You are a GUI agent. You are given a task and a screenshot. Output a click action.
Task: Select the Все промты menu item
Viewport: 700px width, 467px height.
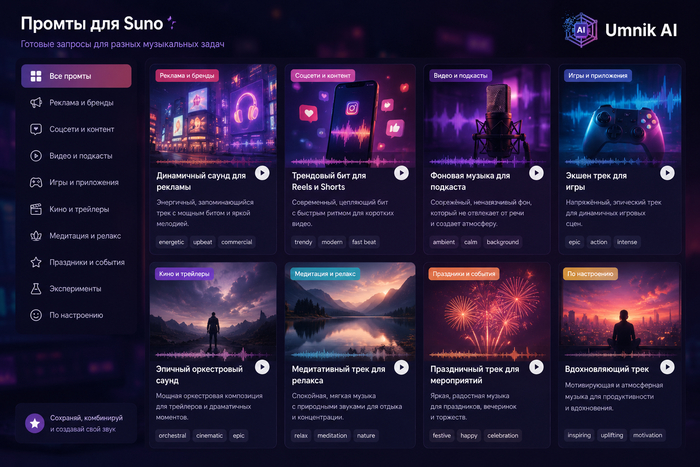tap(76, 76)
